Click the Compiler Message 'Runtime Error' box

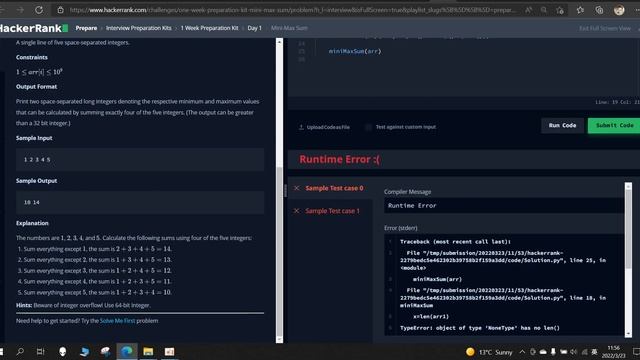point(504,206)
